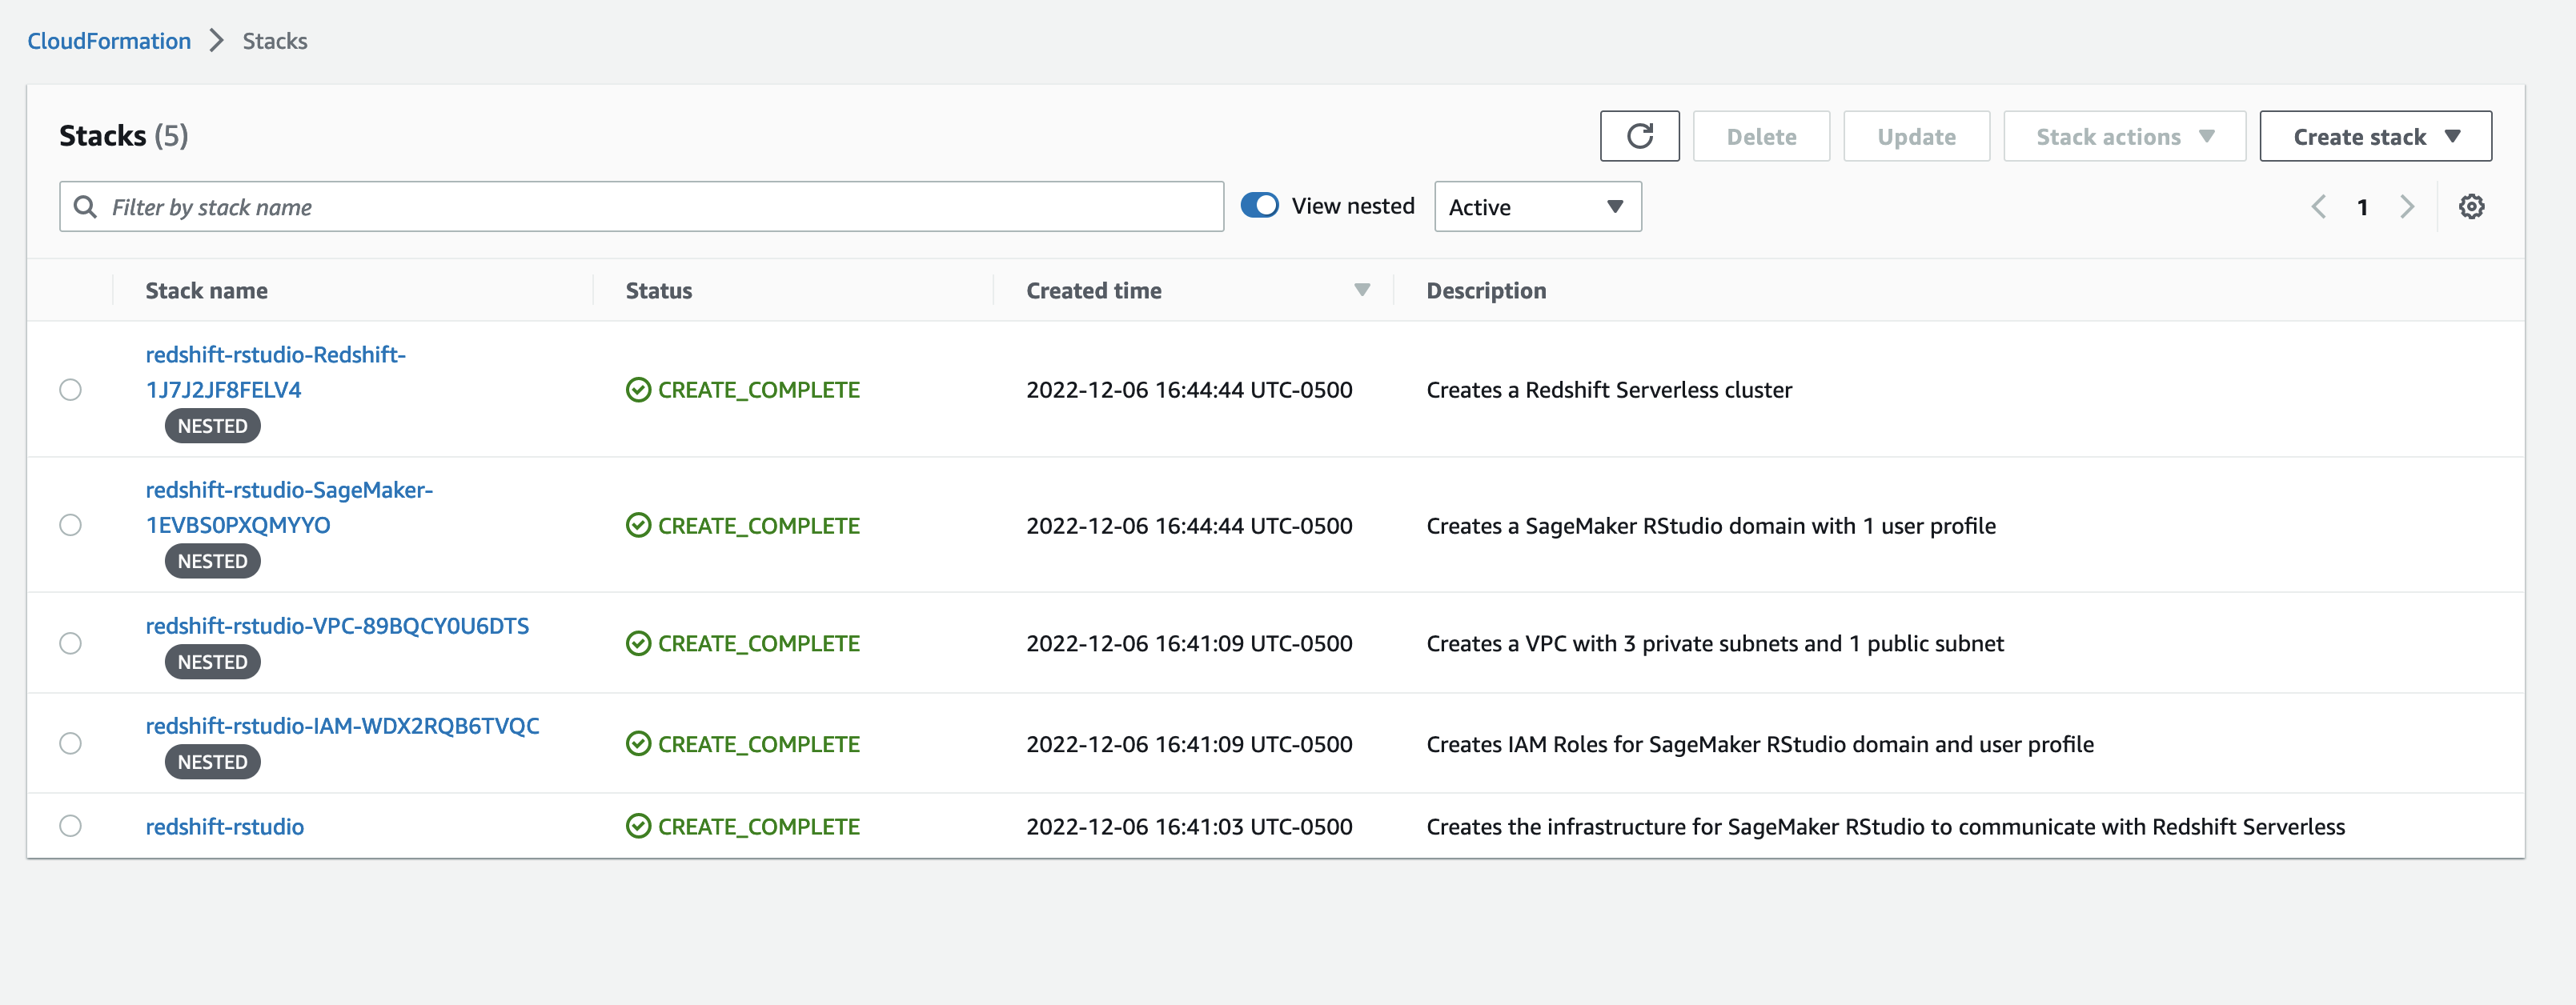
Task: Sort by Created time arrow icon
Action: pos(1361,290)
